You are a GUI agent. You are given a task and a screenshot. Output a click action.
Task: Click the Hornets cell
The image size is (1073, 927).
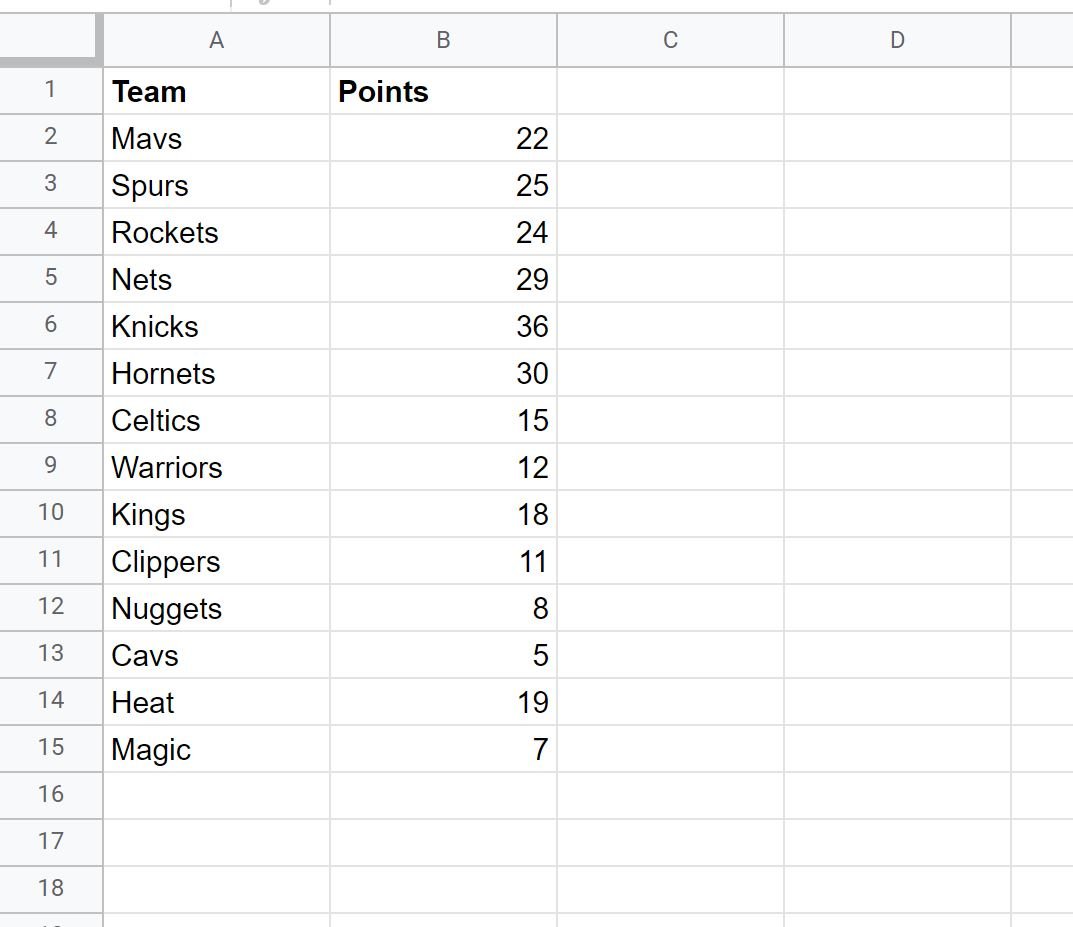pos(216,374)
